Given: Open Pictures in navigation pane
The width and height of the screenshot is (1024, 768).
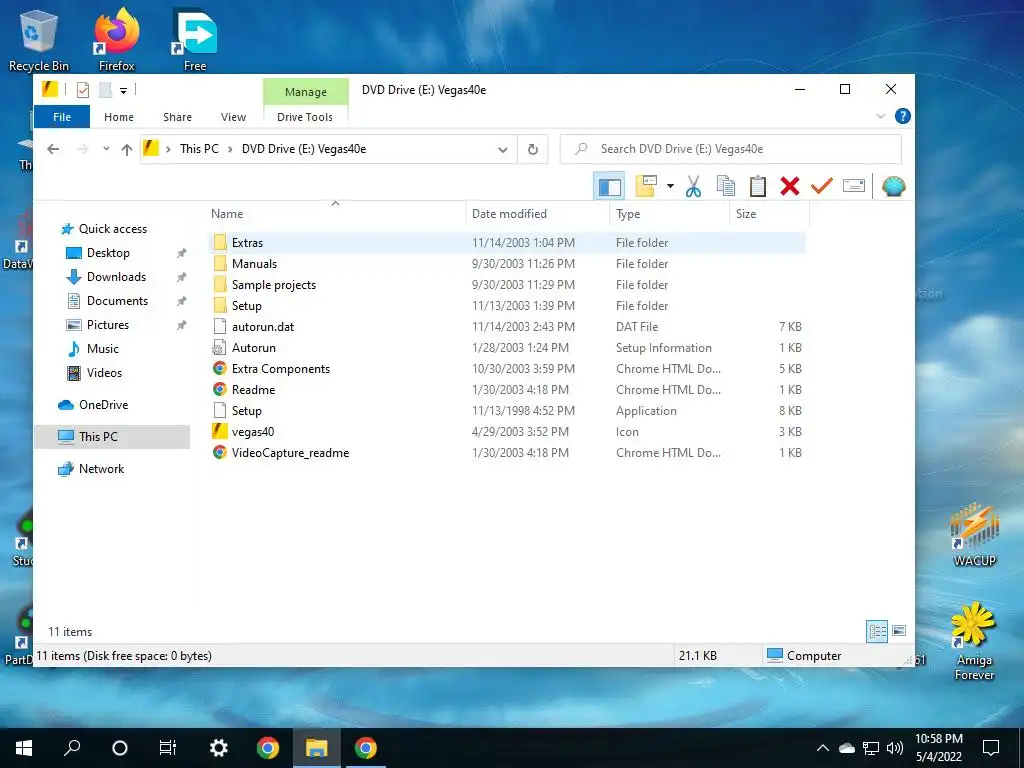Looking at the screenshot, I should click(108, 325).
